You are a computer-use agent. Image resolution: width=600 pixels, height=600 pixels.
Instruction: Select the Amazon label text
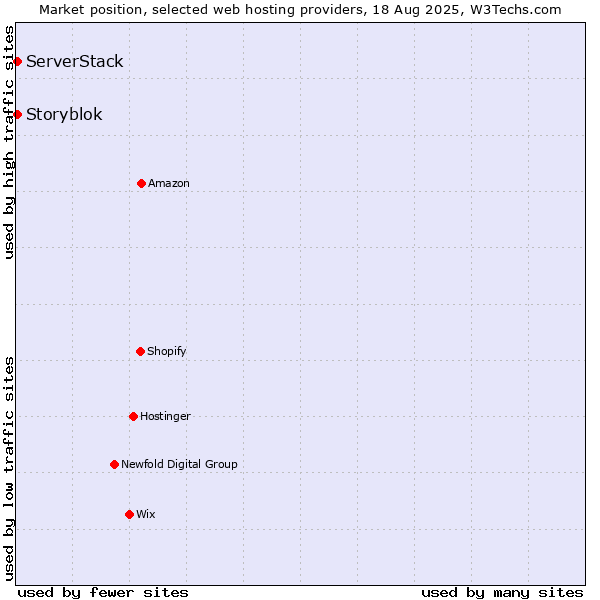click(x=169, y=183)
